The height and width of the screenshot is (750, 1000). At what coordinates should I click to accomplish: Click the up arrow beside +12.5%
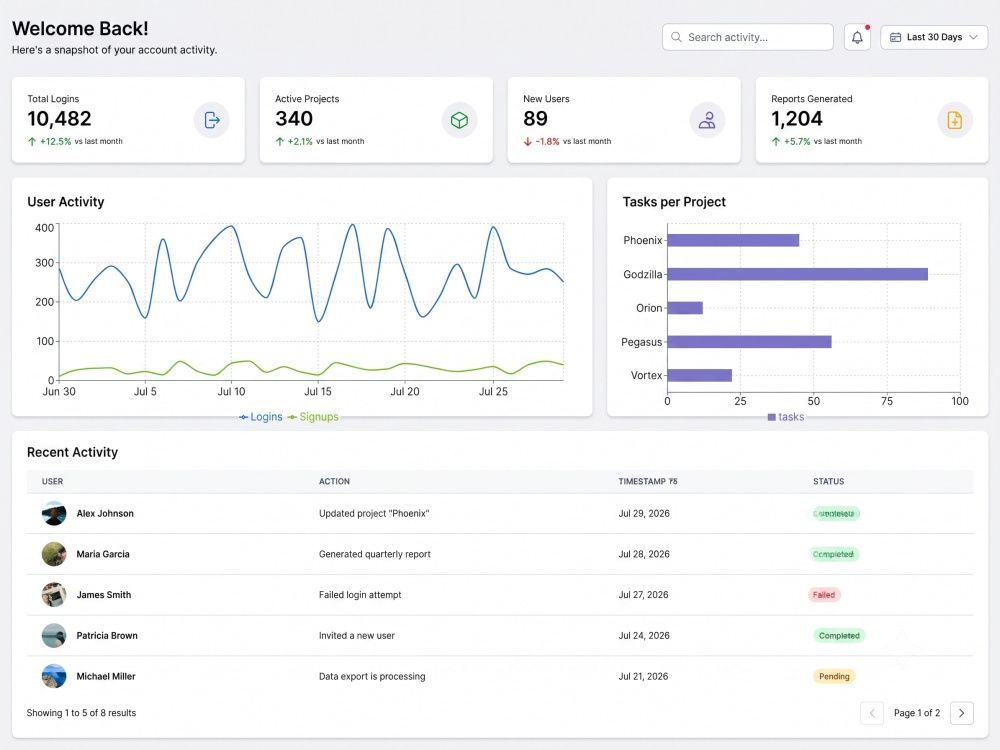32,142
